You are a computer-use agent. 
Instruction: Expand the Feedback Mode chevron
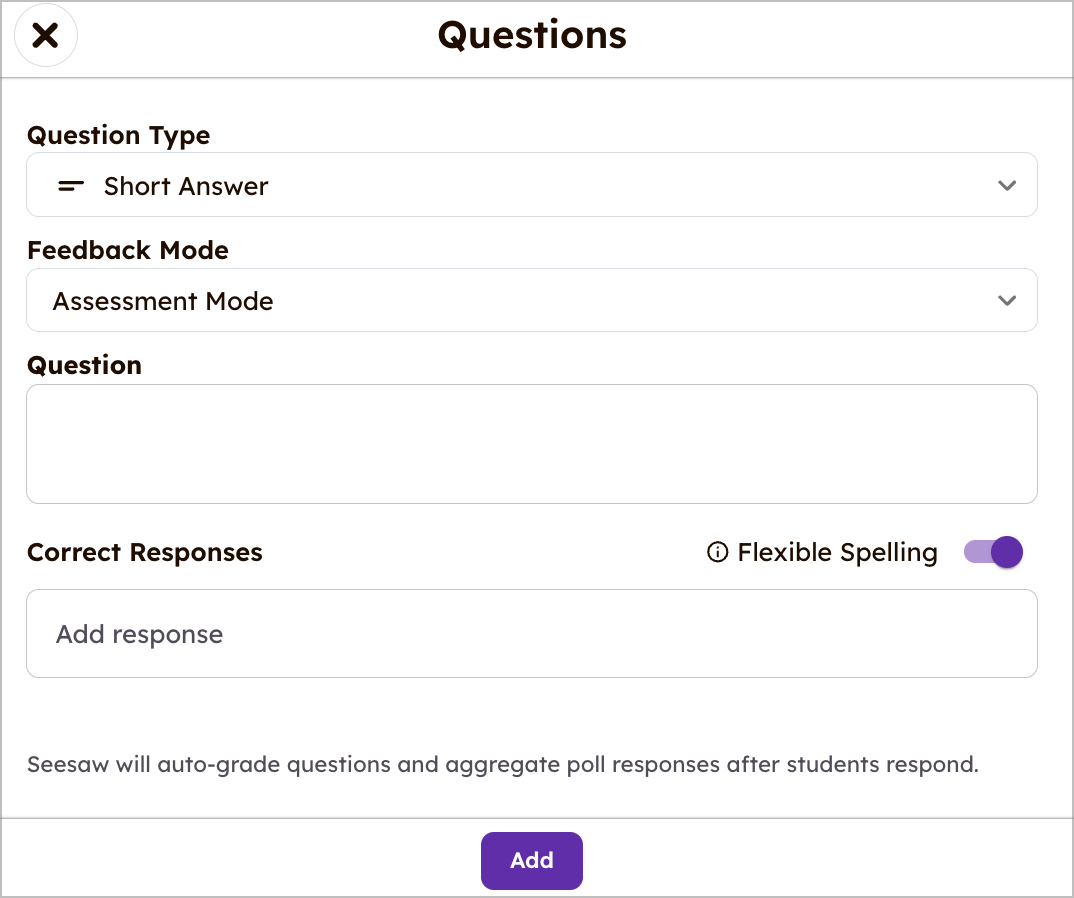point(1006,300)
